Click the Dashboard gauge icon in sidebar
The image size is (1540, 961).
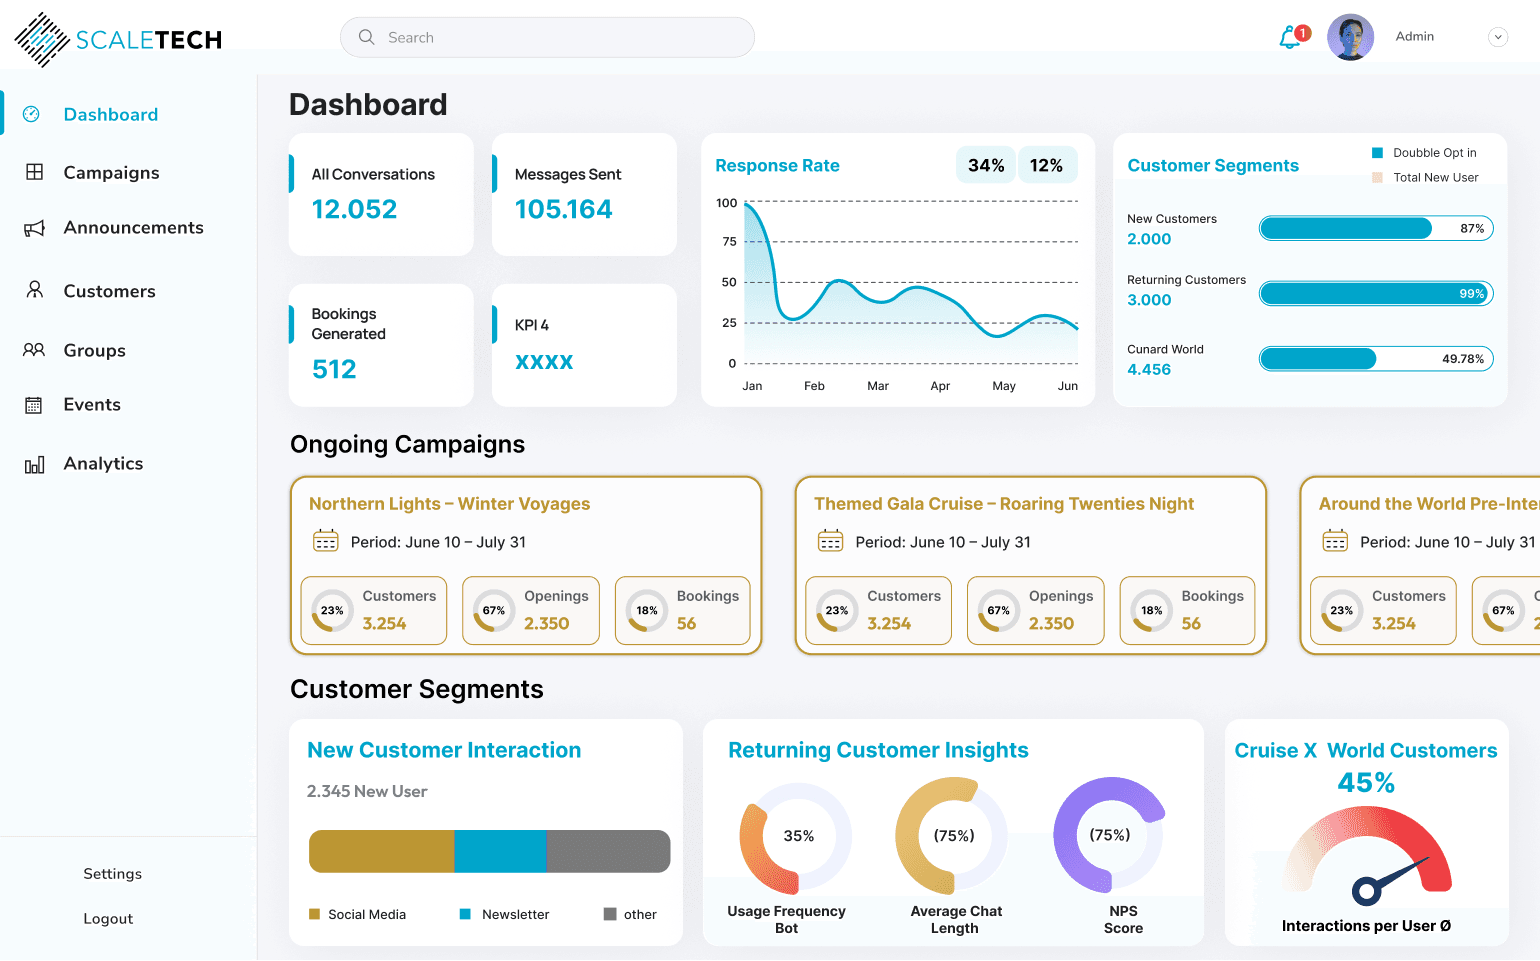(32, 114)
